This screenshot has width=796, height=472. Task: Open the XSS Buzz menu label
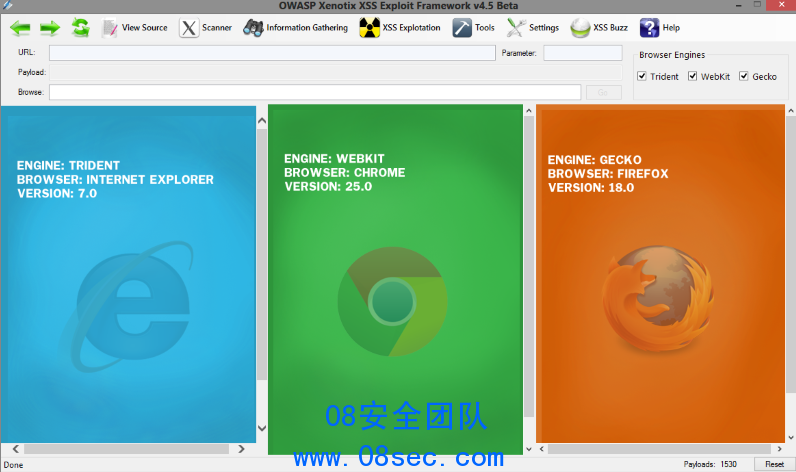click(x=610, y=28)
